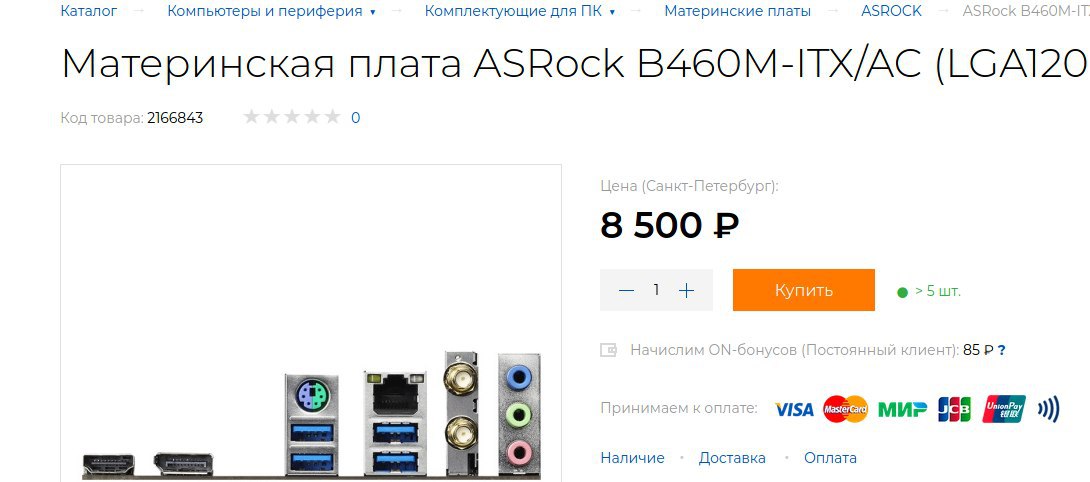This screenshot has width=1090, height=482.
Task: Open the Каталог breadcrumb link
Action: (x=89, y=11)
